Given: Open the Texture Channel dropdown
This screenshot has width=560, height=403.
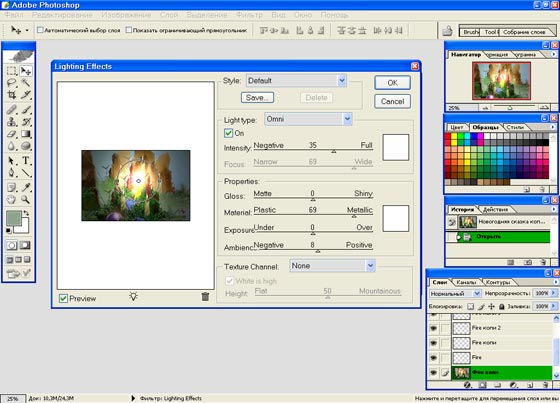Looking at the screenshot, I should pos(332,266).
